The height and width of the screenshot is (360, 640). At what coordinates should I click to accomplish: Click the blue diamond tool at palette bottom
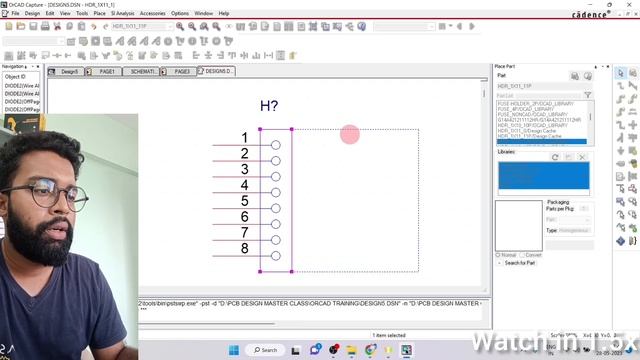tap(620, 241)
